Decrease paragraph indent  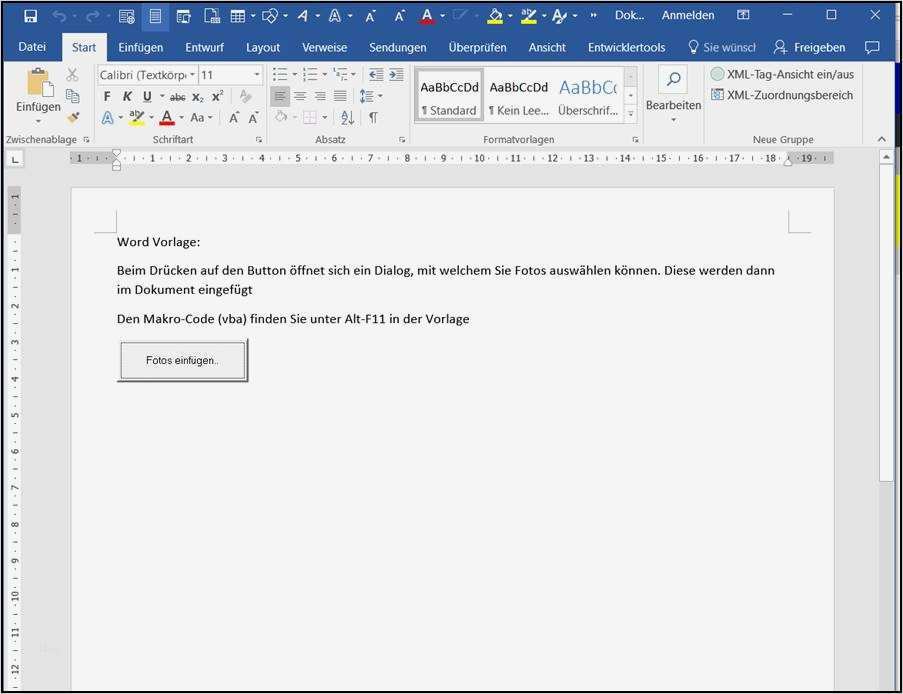[x=376, y=74]
